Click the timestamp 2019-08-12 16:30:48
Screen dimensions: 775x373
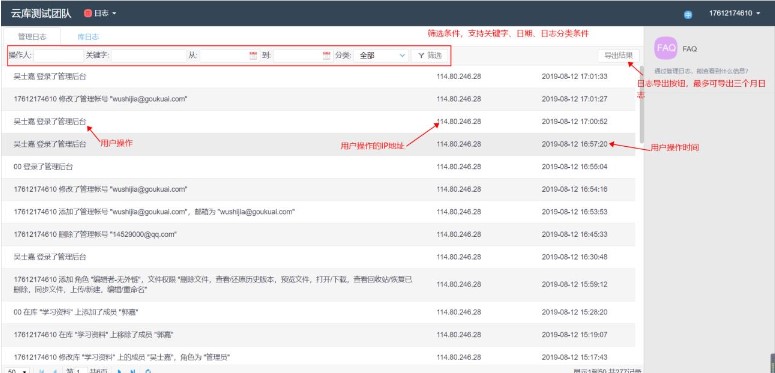pos(574,257)
